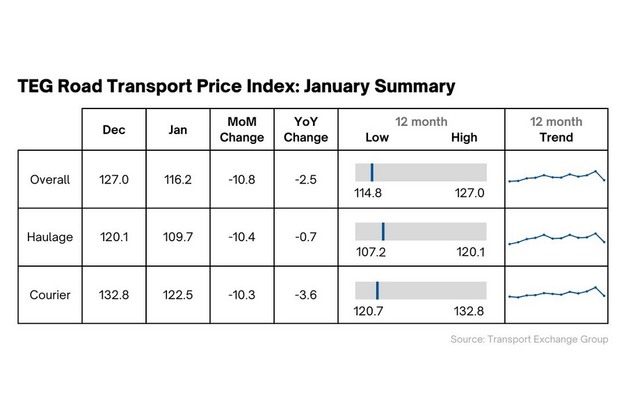
Task: Click the Courier 12 month trend sparkline
Action: 556,294
